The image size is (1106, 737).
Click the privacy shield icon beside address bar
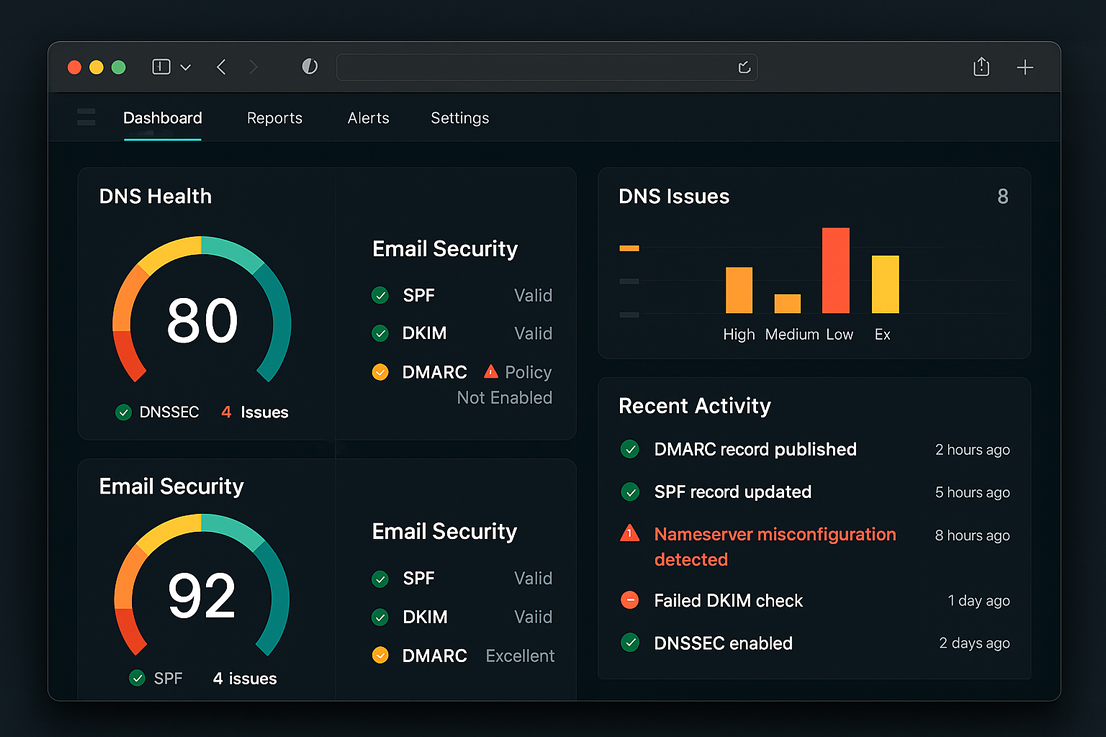tap(310, 67)
